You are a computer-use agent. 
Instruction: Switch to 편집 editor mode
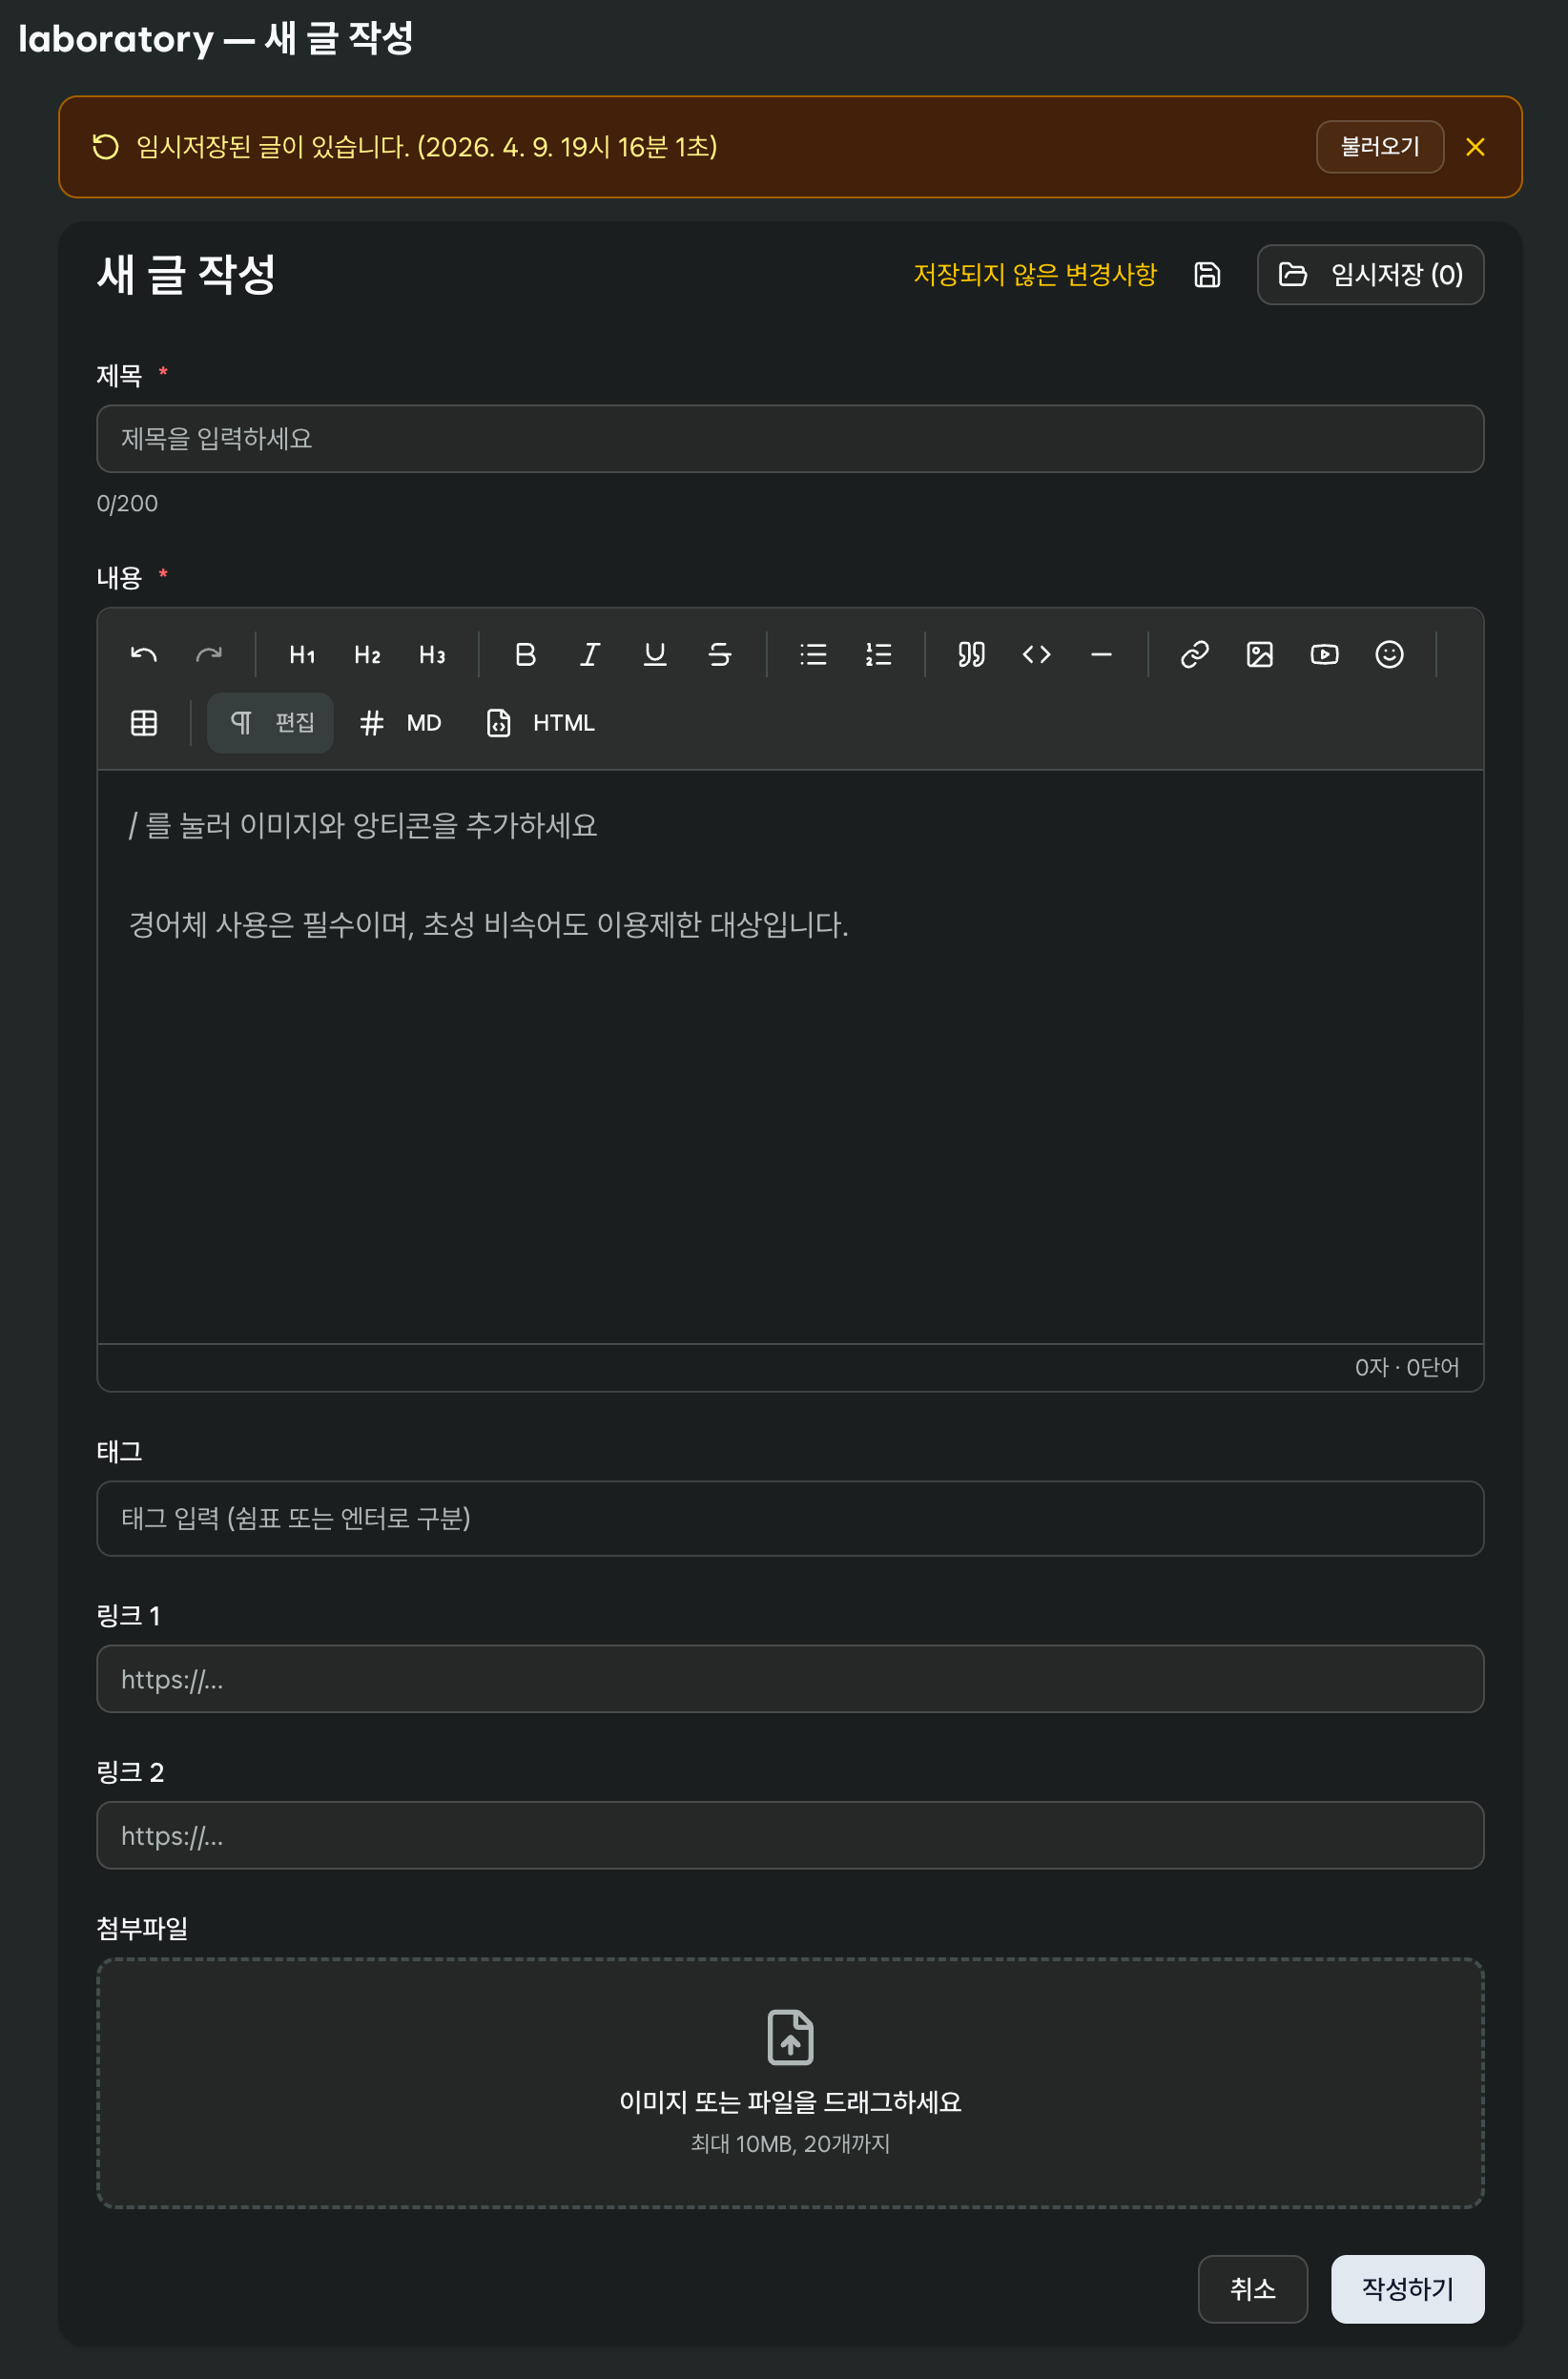[x=270, y=722]
